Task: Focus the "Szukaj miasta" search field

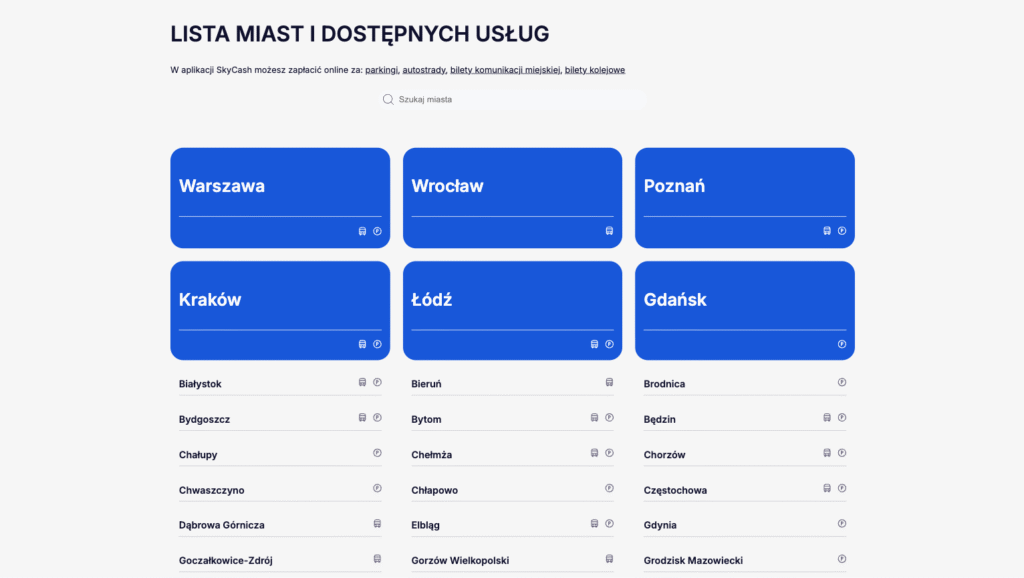Action: [x=515, y=100]
